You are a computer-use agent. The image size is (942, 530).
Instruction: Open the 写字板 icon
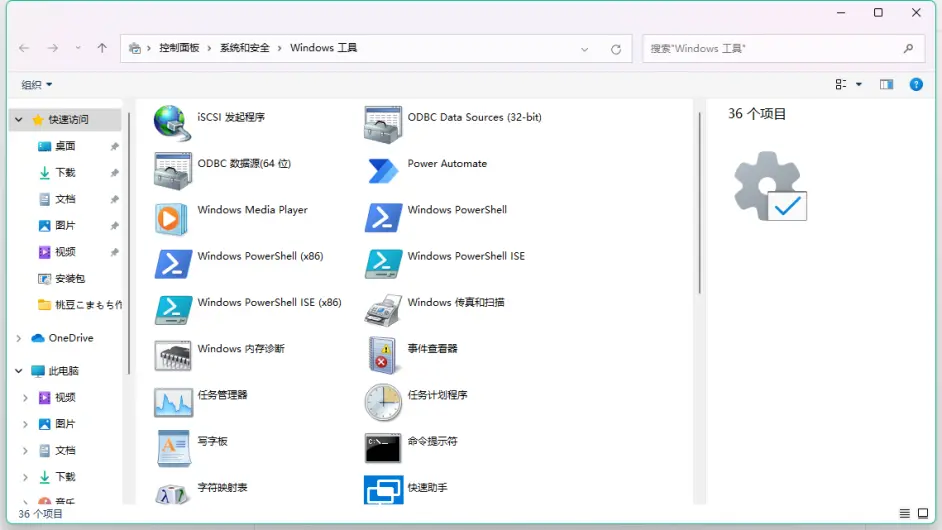[173, 448]
